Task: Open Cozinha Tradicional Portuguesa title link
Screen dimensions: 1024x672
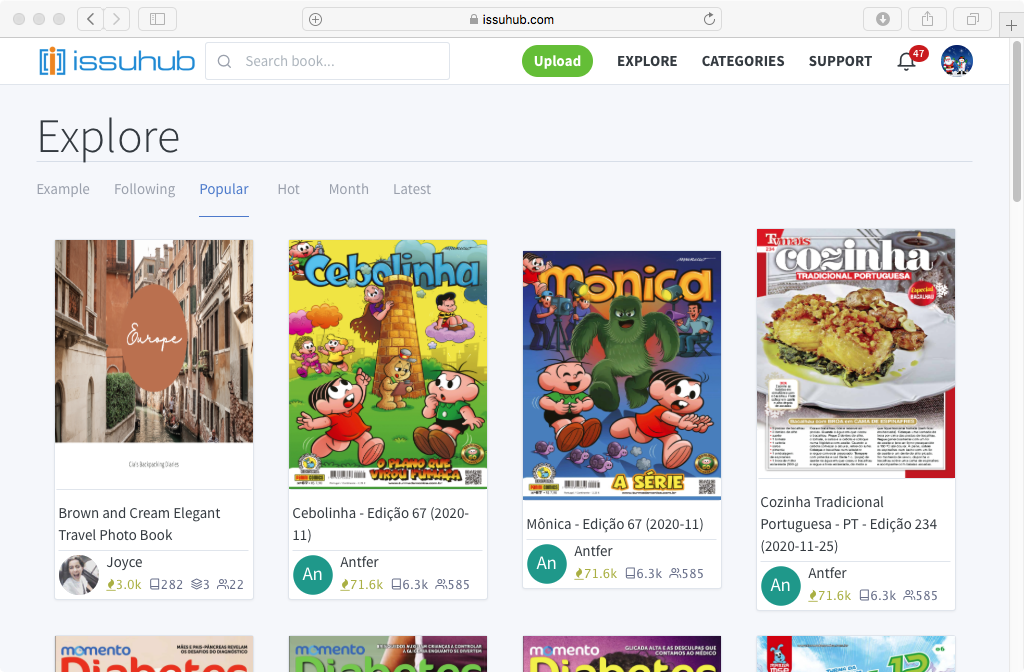Action: click(x=849, y=524)
